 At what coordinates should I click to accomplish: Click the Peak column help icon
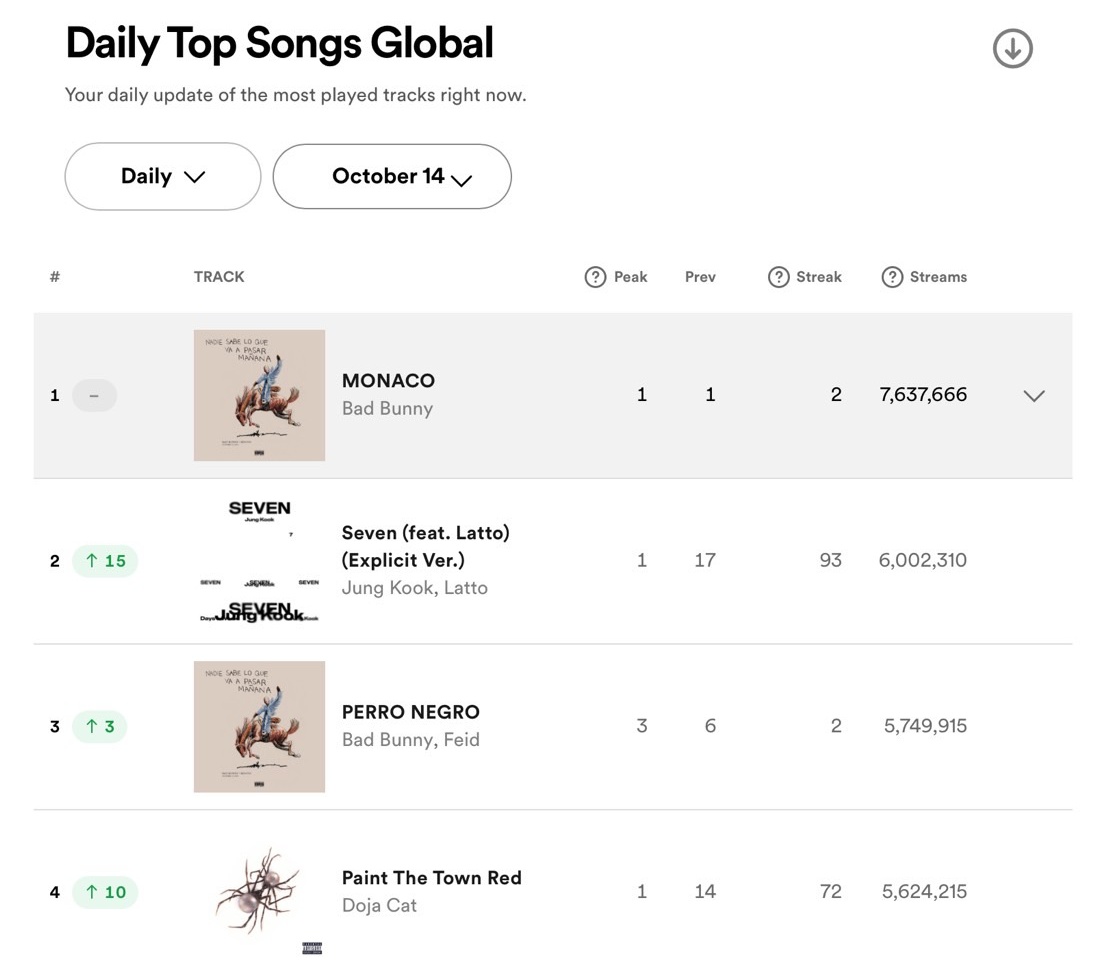(x=595, y=277)
